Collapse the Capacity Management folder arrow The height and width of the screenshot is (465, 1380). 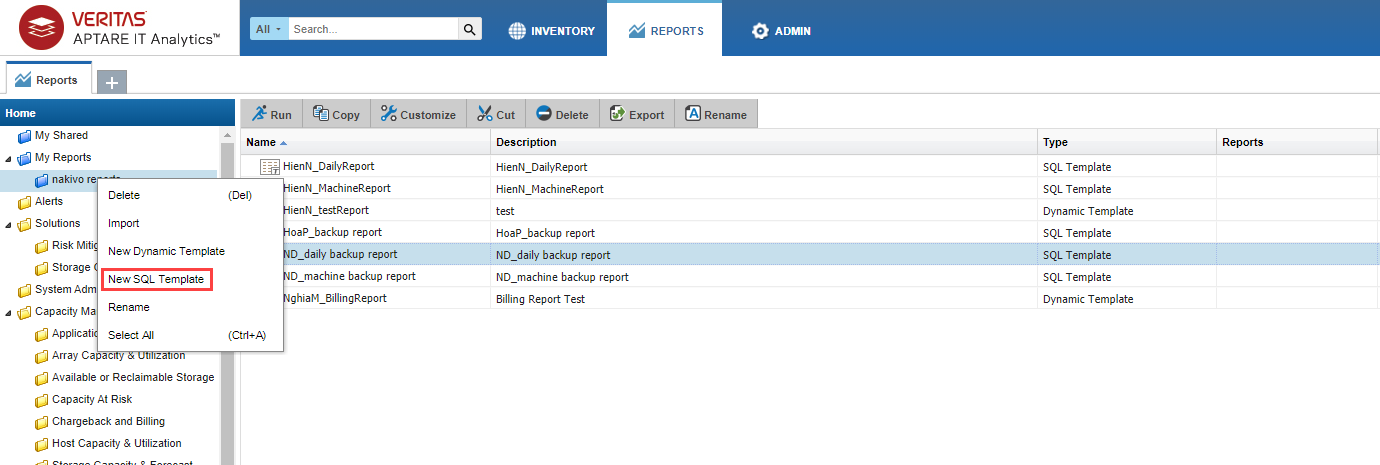point(10,312)
